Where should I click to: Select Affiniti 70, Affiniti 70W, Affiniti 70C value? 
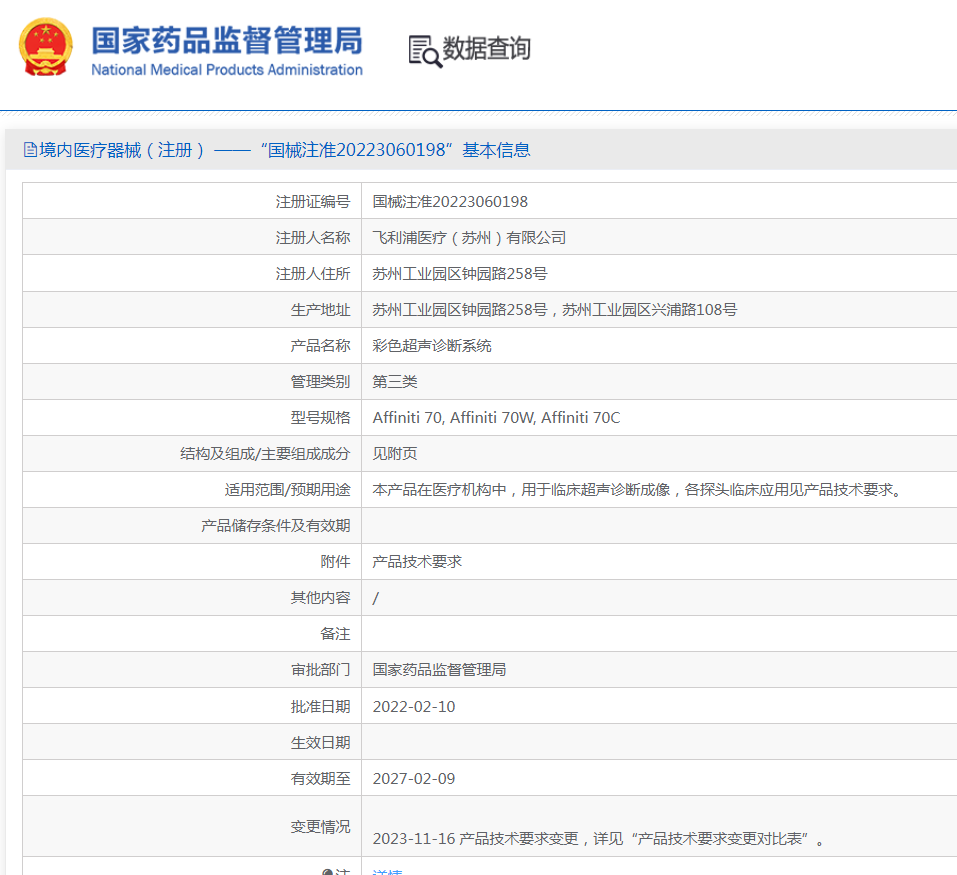(496, 418)
